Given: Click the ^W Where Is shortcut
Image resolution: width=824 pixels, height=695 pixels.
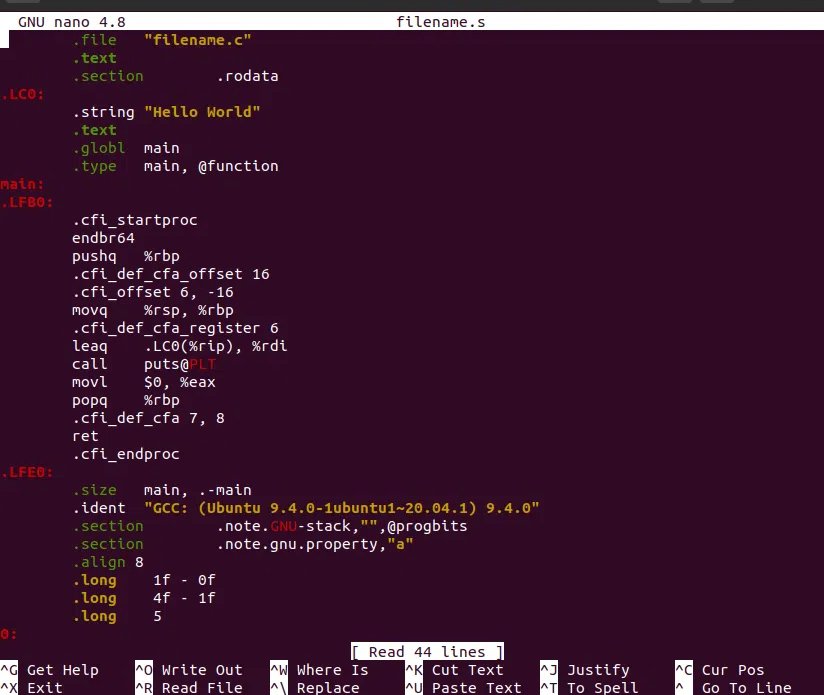Looking at the screenshot, I should [x=319, y=670].
